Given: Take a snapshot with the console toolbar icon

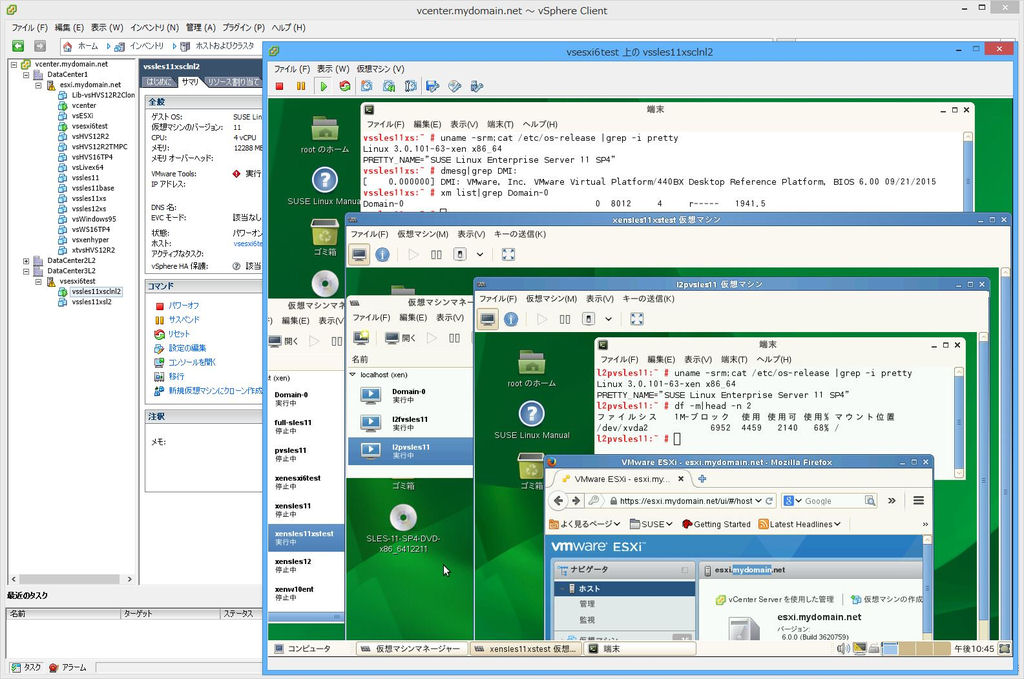Looking at the screenshot, I should (x=367, y=86).
